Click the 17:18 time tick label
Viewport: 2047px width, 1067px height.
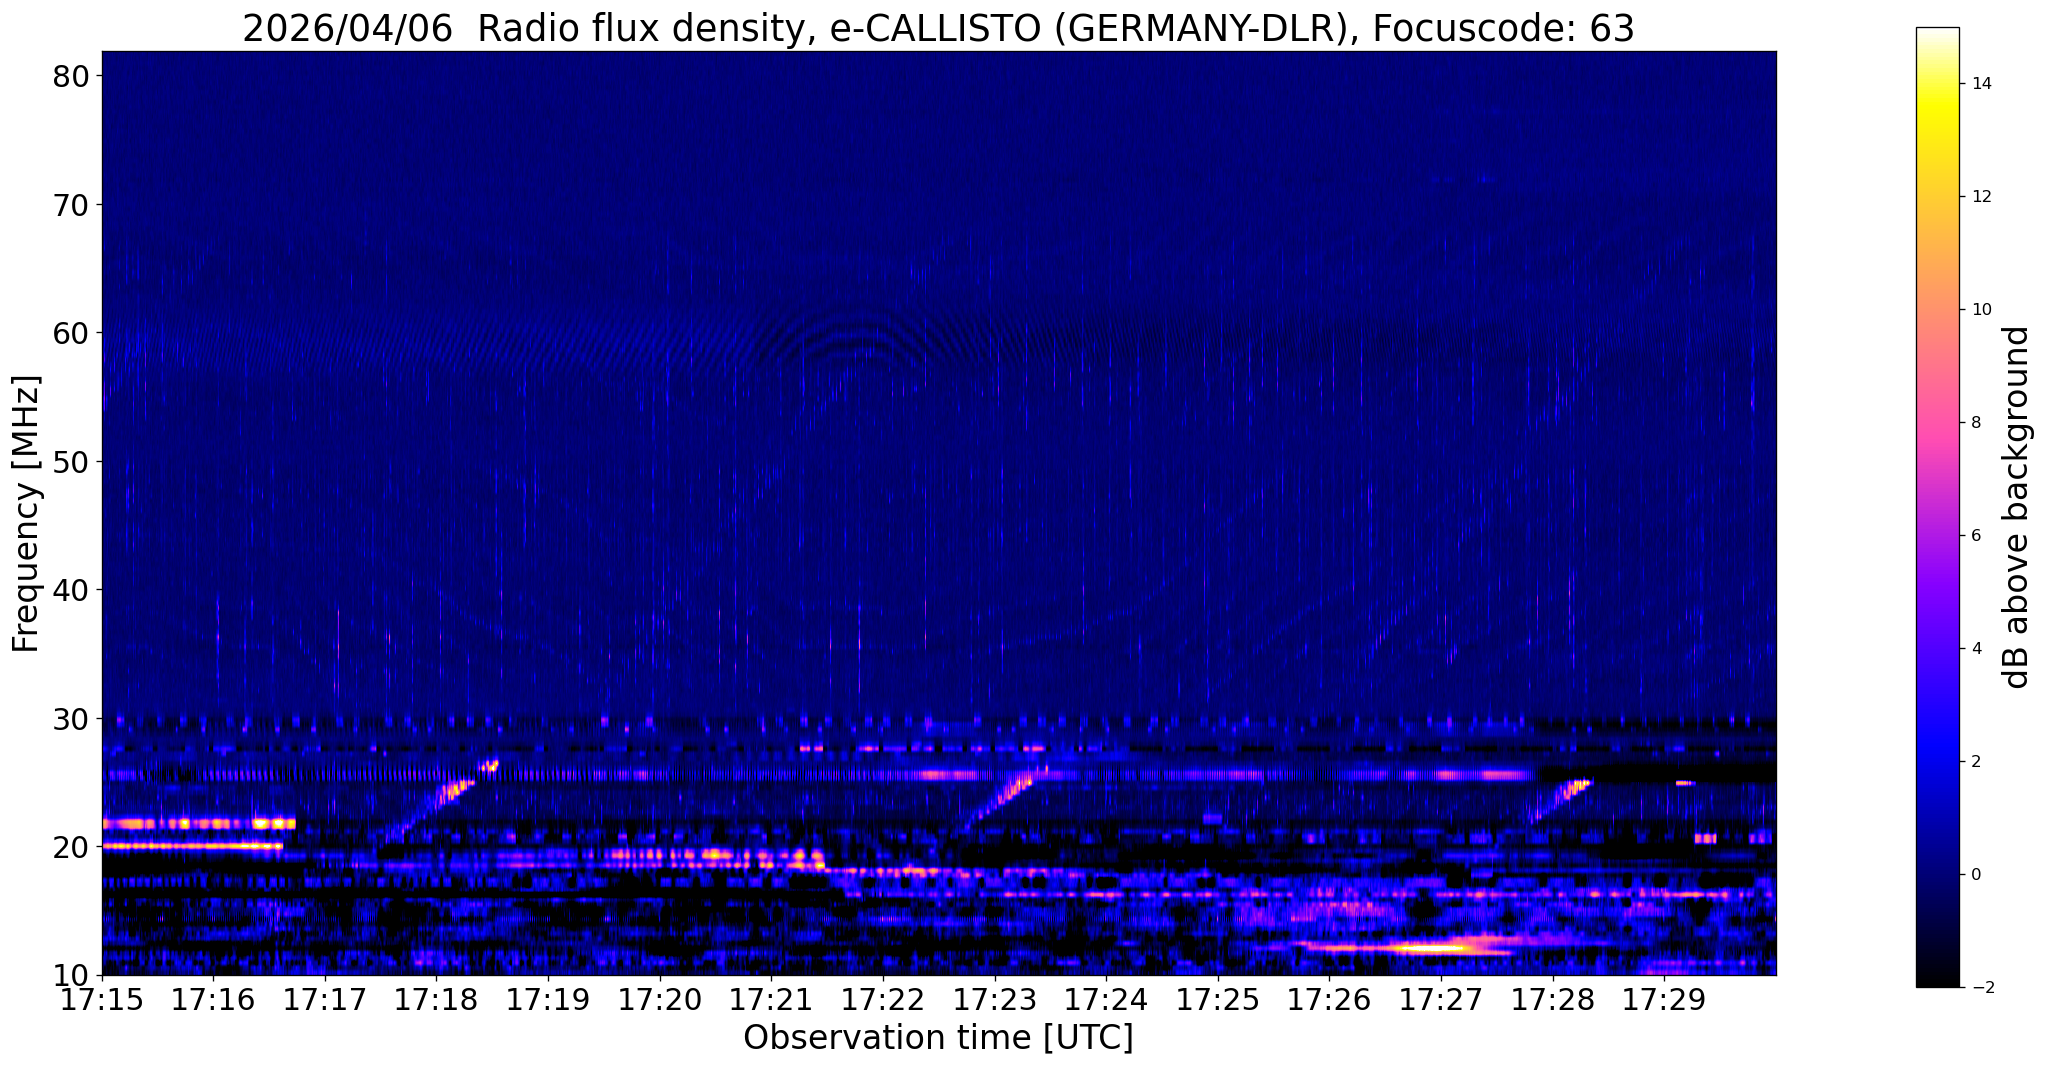436,999
